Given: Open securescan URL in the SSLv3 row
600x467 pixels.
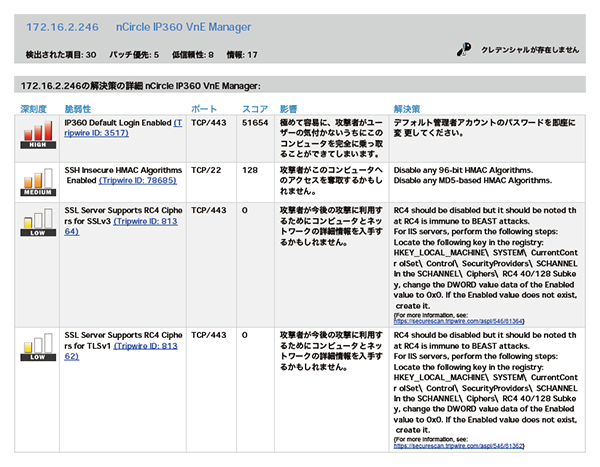Looking at the screenshot, I should 458,321.
